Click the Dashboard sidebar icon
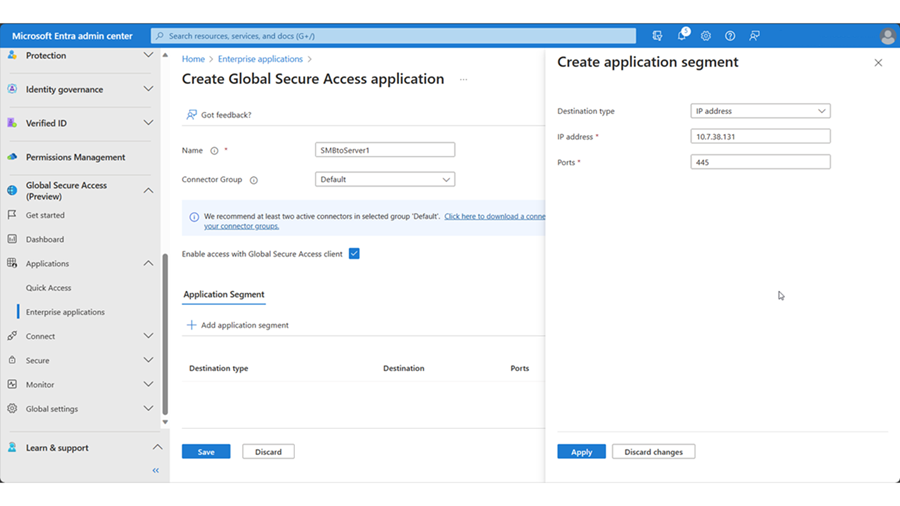This screenshot has width=900, height=506. pyautogui.click(x=12, y=239)
